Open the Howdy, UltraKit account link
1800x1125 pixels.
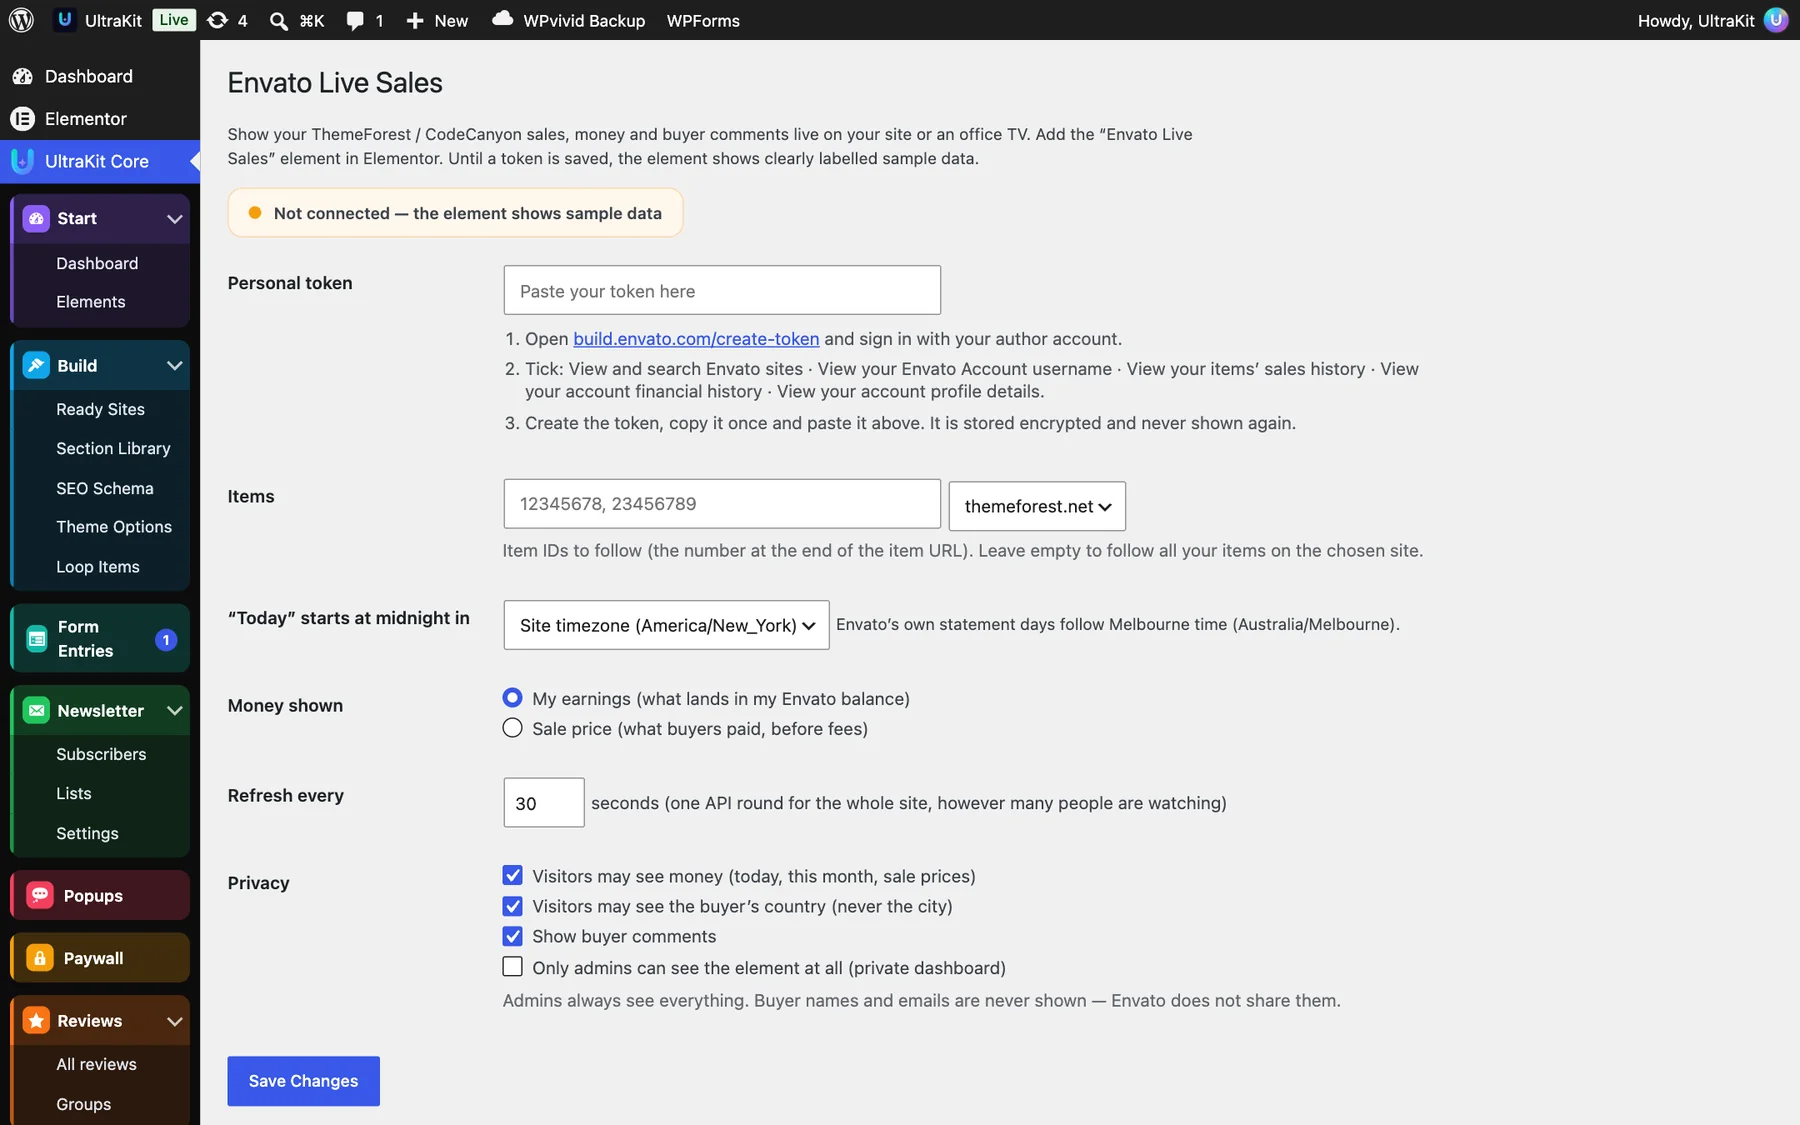[x=1696, y=21]
